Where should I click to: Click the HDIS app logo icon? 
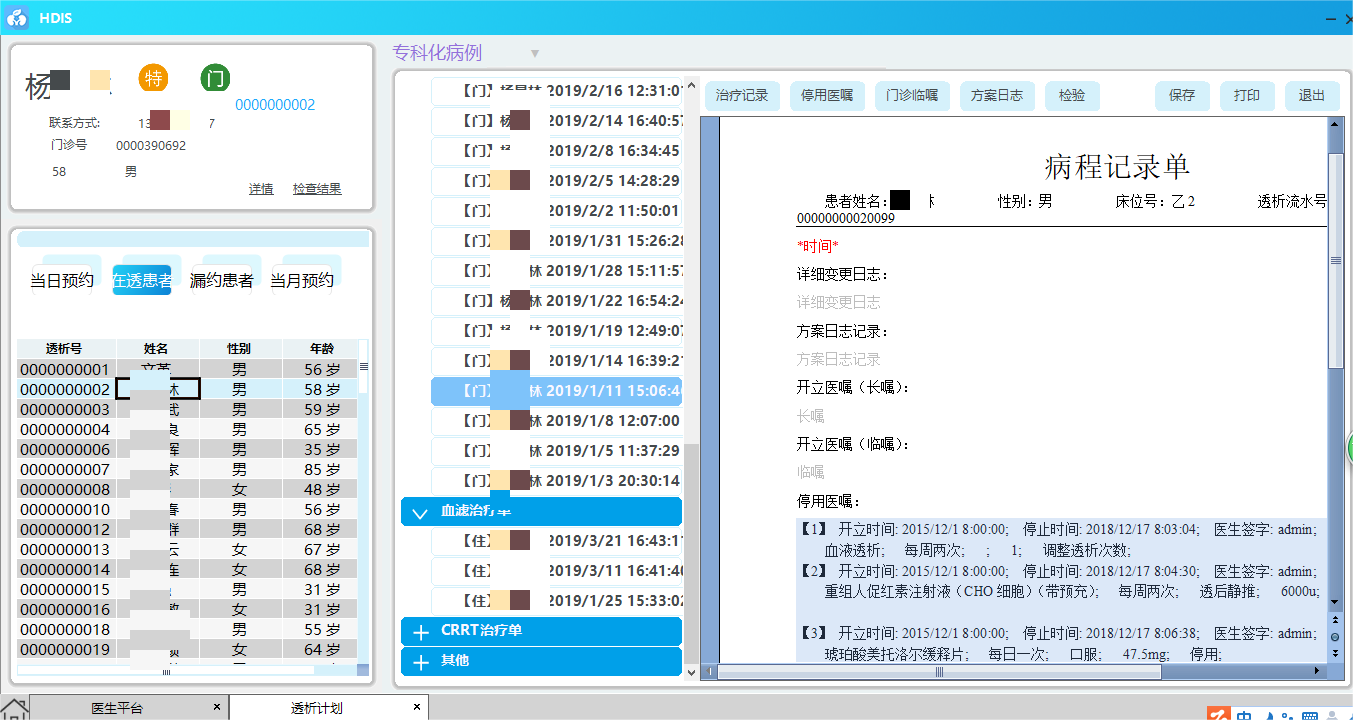(x=17, y=17)
